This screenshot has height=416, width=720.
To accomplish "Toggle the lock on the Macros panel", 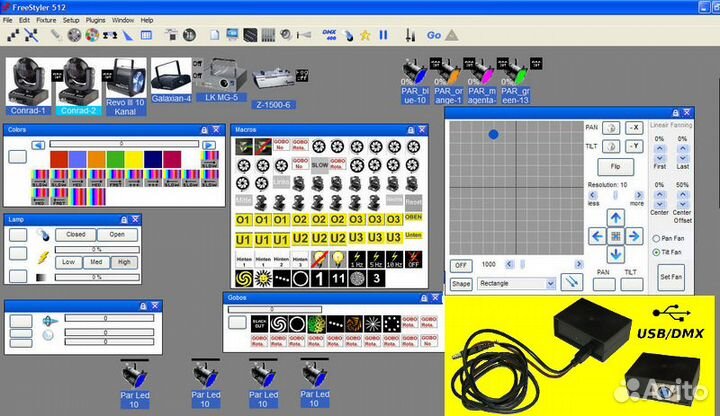I will (x=411, y=130).
